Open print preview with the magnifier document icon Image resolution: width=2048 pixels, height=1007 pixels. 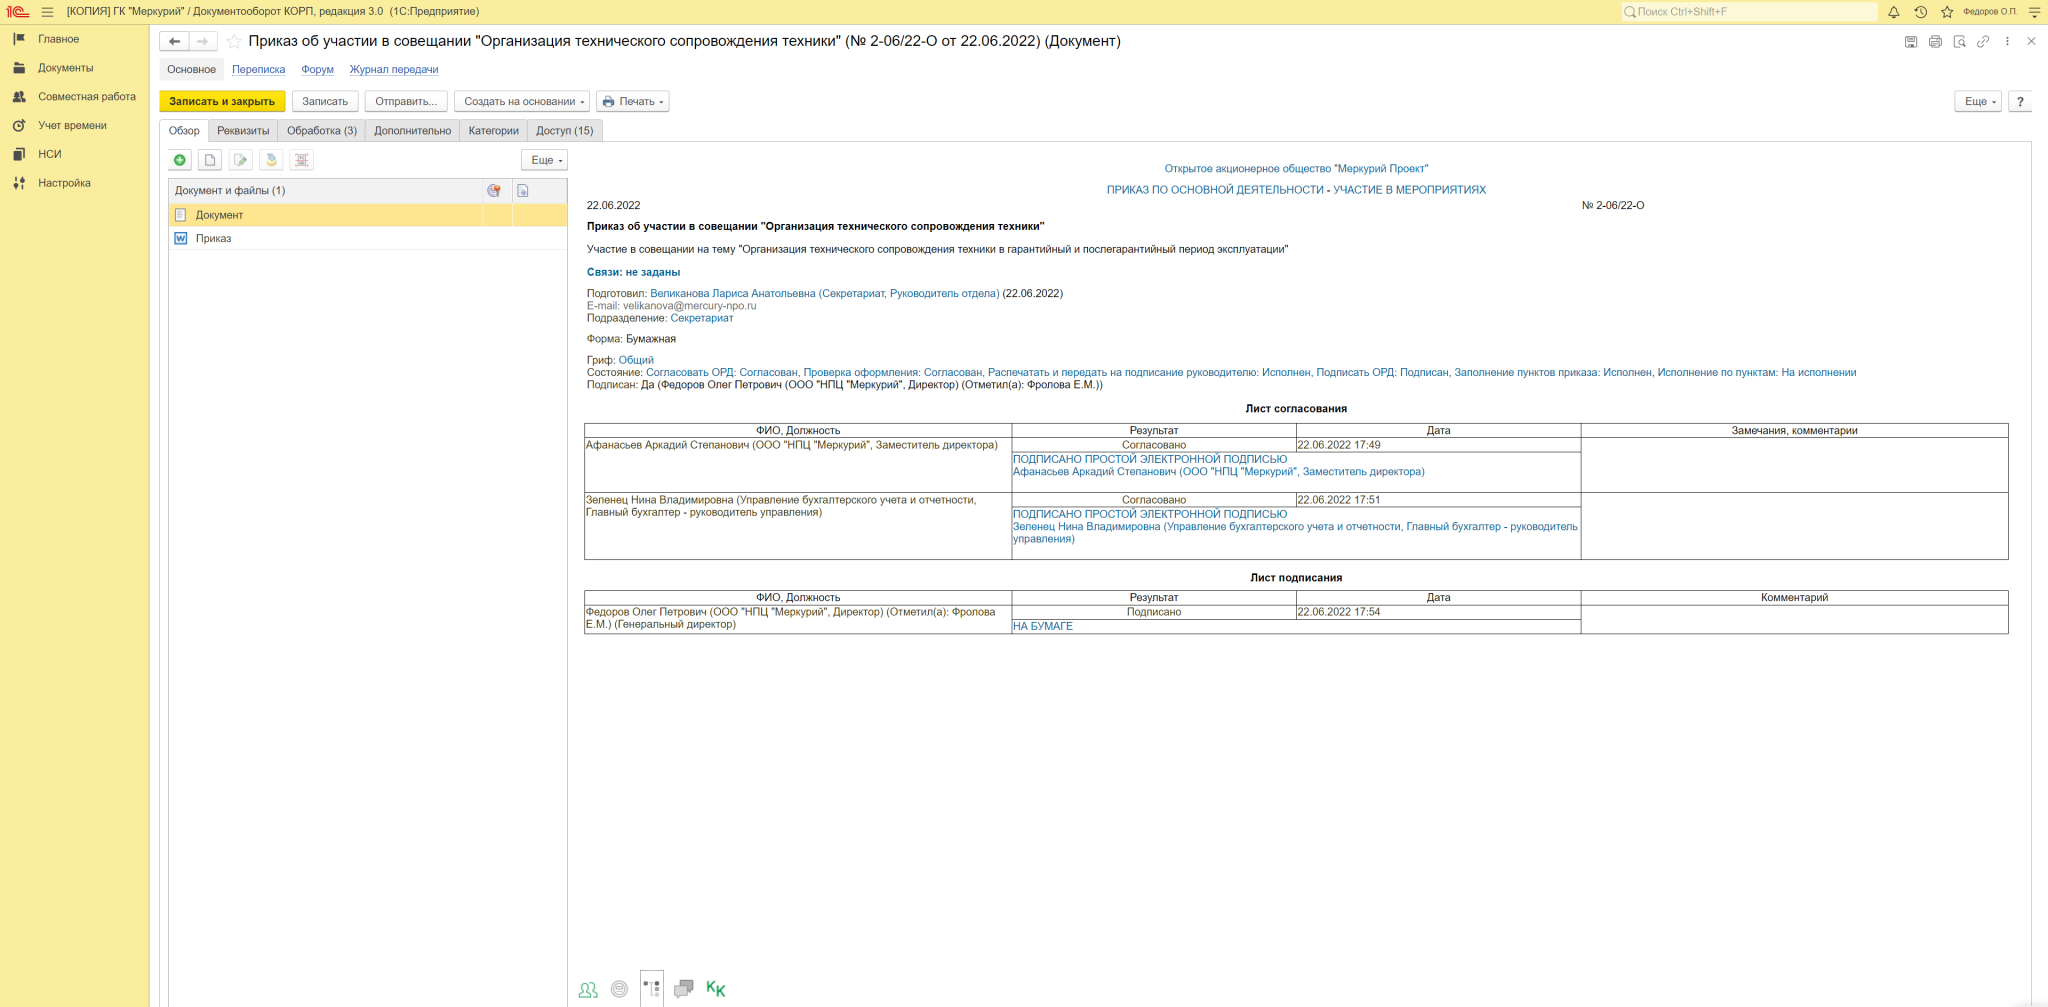coord(1961,42)
